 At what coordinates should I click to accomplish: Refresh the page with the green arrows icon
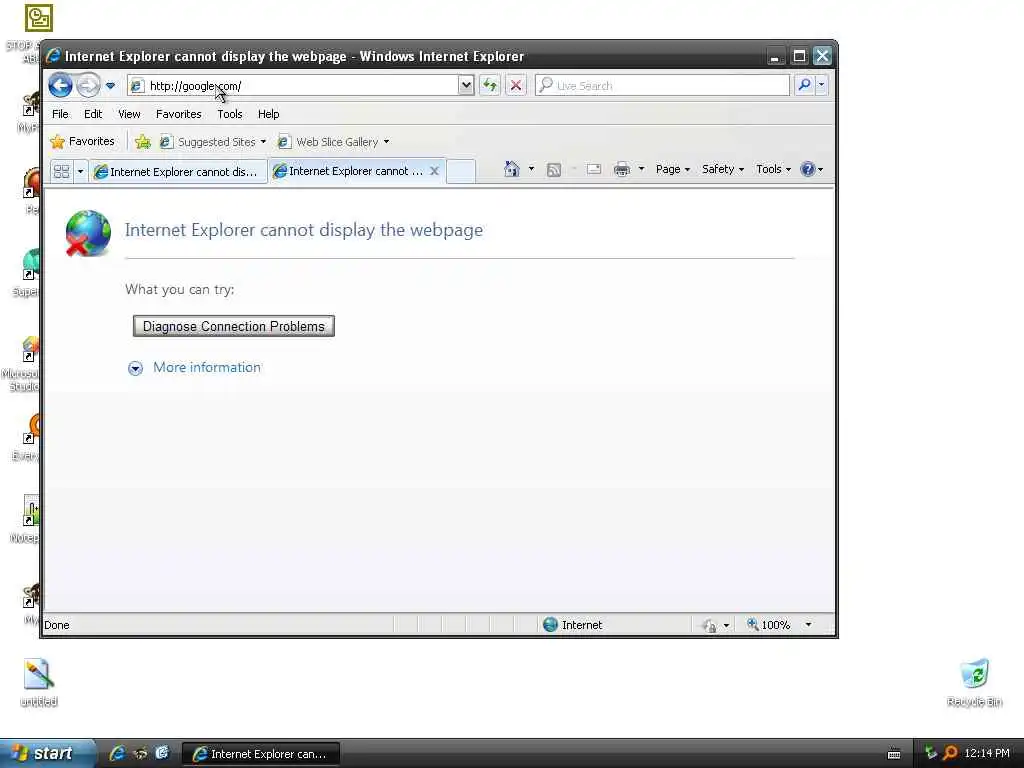coord(490,85)
